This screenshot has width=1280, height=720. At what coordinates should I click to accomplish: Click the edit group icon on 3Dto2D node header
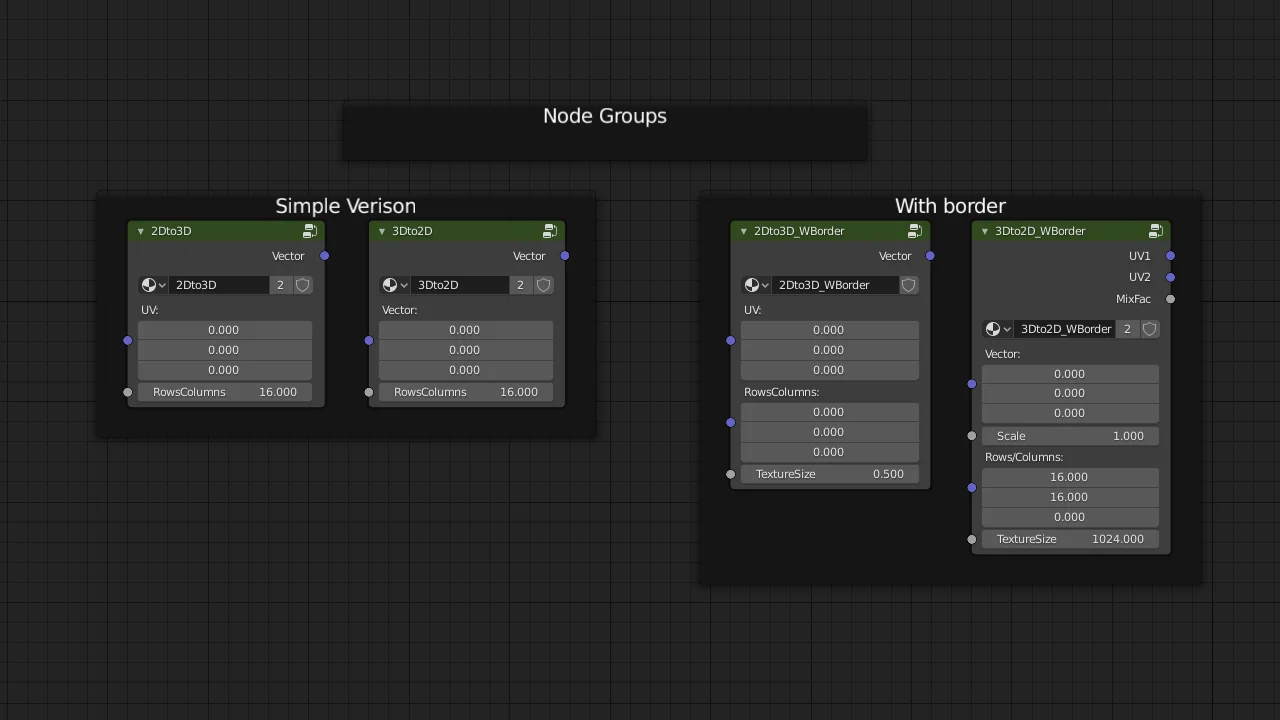pos(550,231)
